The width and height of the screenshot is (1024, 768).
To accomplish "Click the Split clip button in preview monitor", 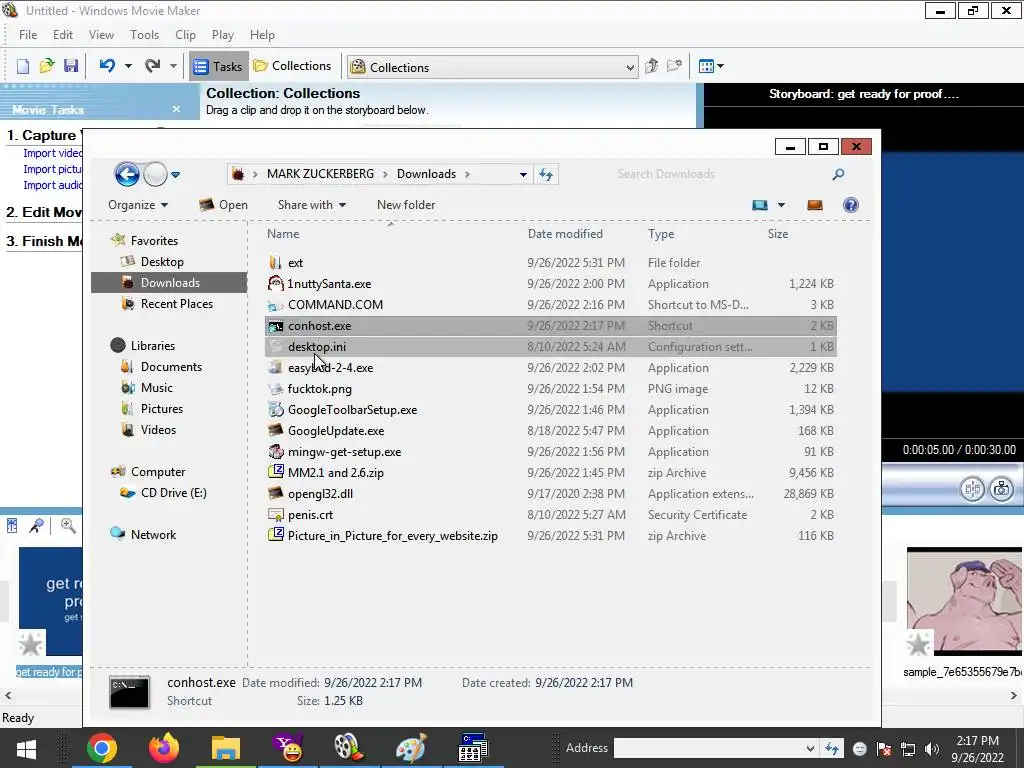I will pos(972,489).
